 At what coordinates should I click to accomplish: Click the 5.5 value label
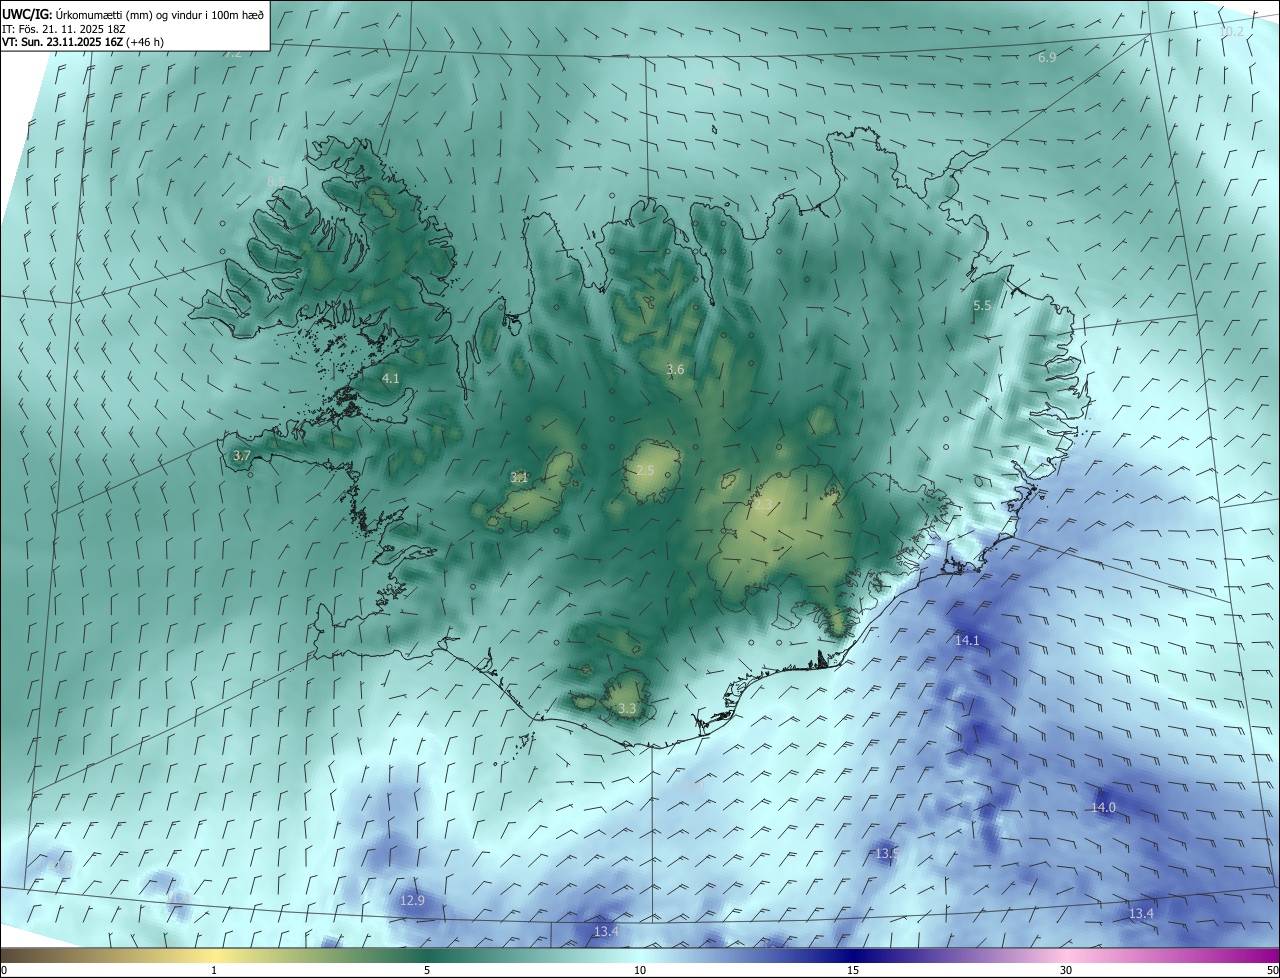click(x=982, y=306)
